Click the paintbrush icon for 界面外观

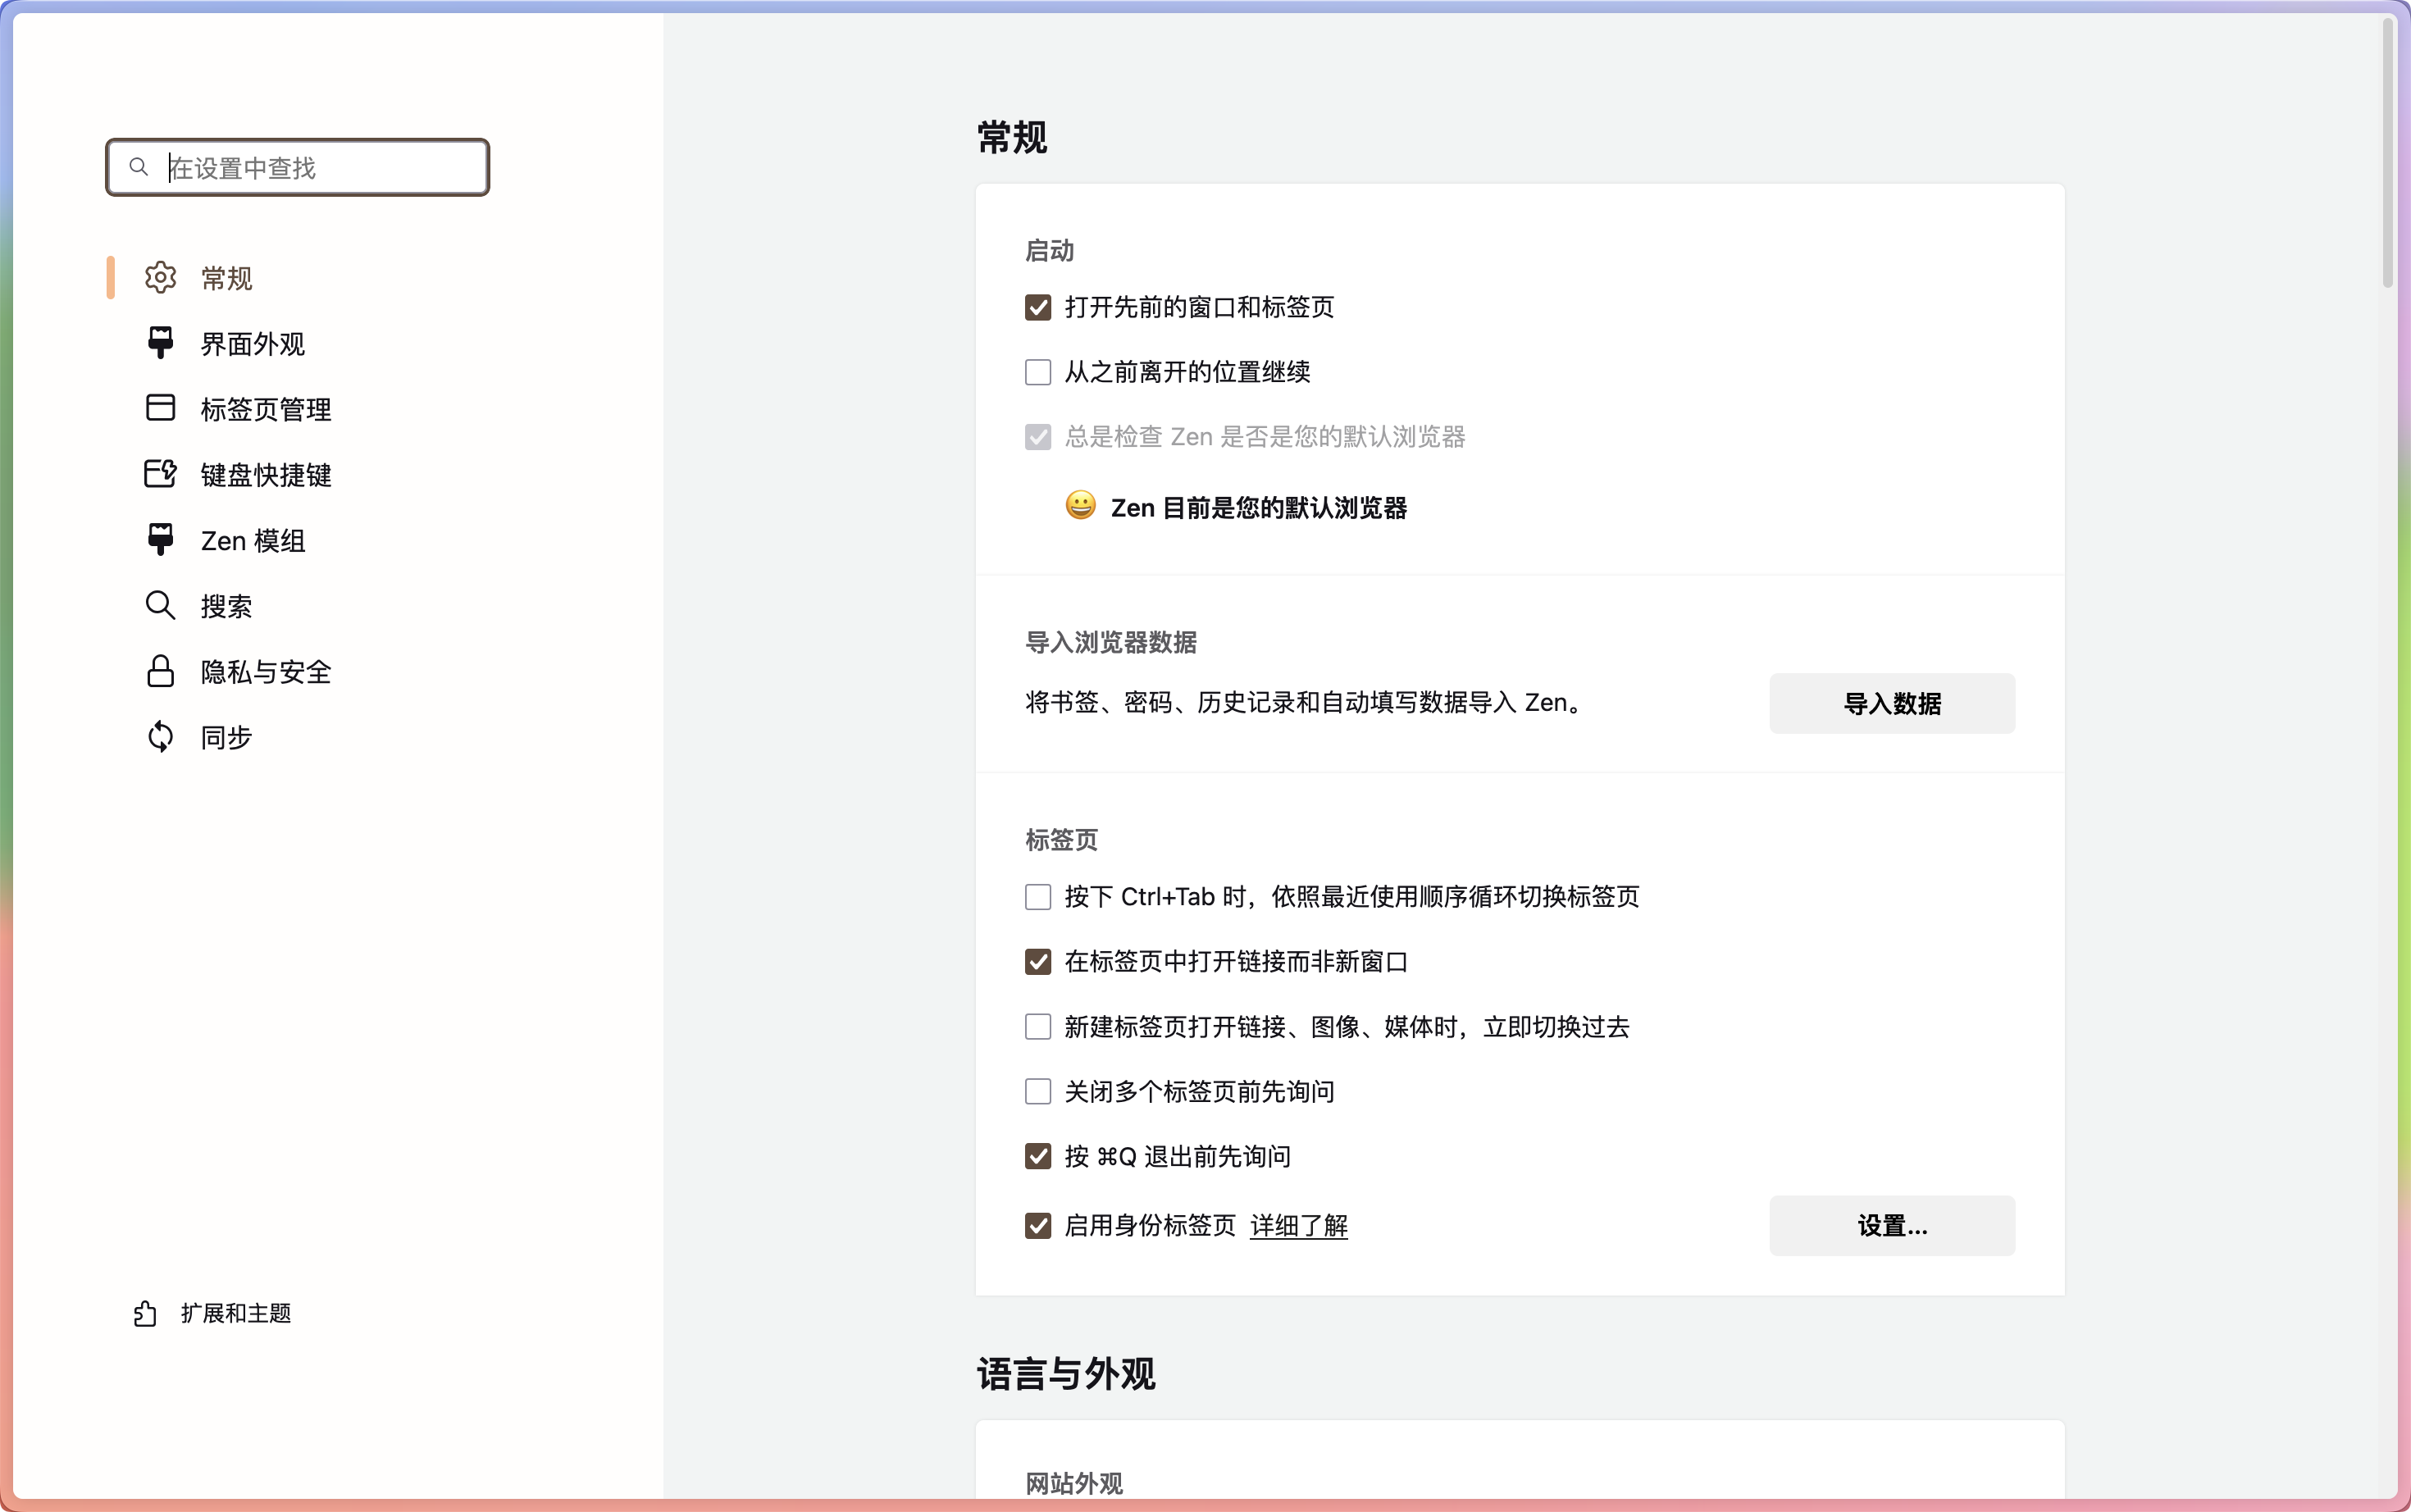pos(160,343)
